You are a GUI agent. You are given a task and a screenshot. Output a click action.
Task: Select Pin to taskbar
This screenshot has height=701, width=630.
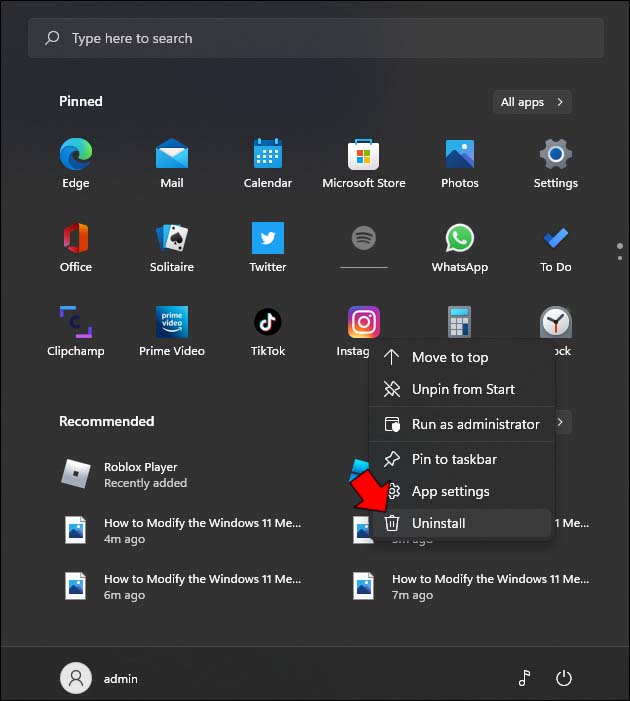point(462,459)
